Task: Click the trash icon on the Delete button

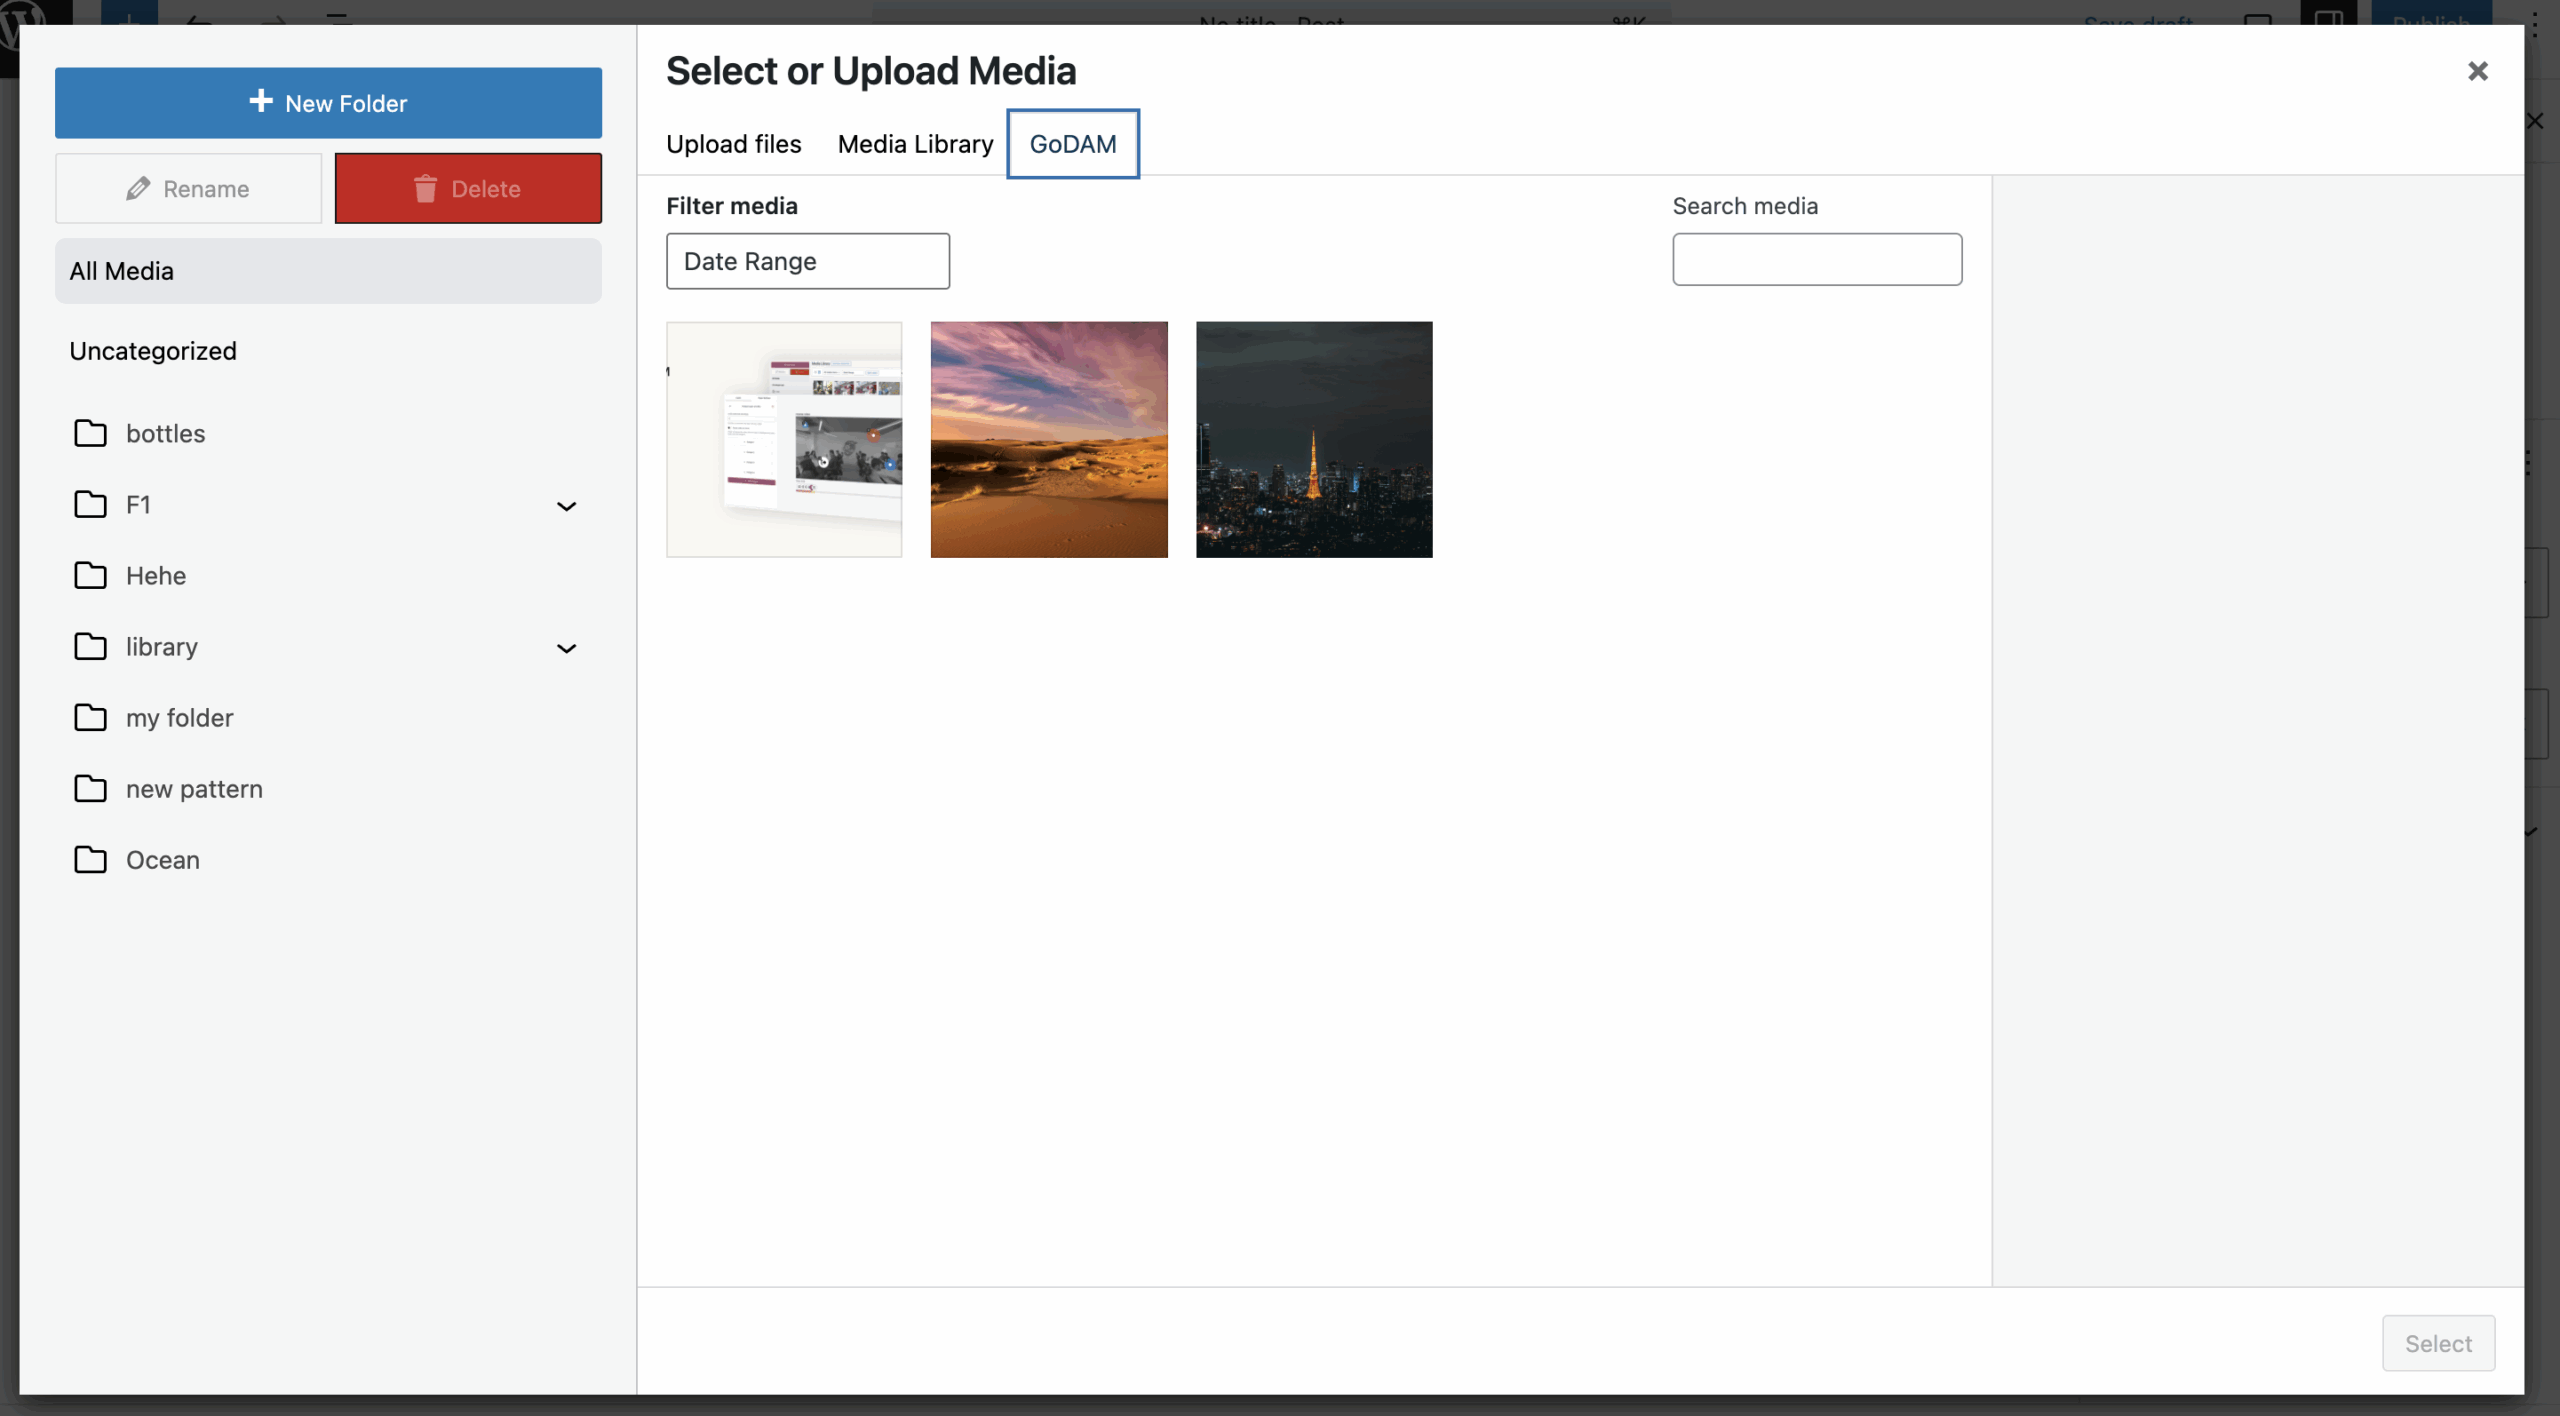Action: point(424,188)
